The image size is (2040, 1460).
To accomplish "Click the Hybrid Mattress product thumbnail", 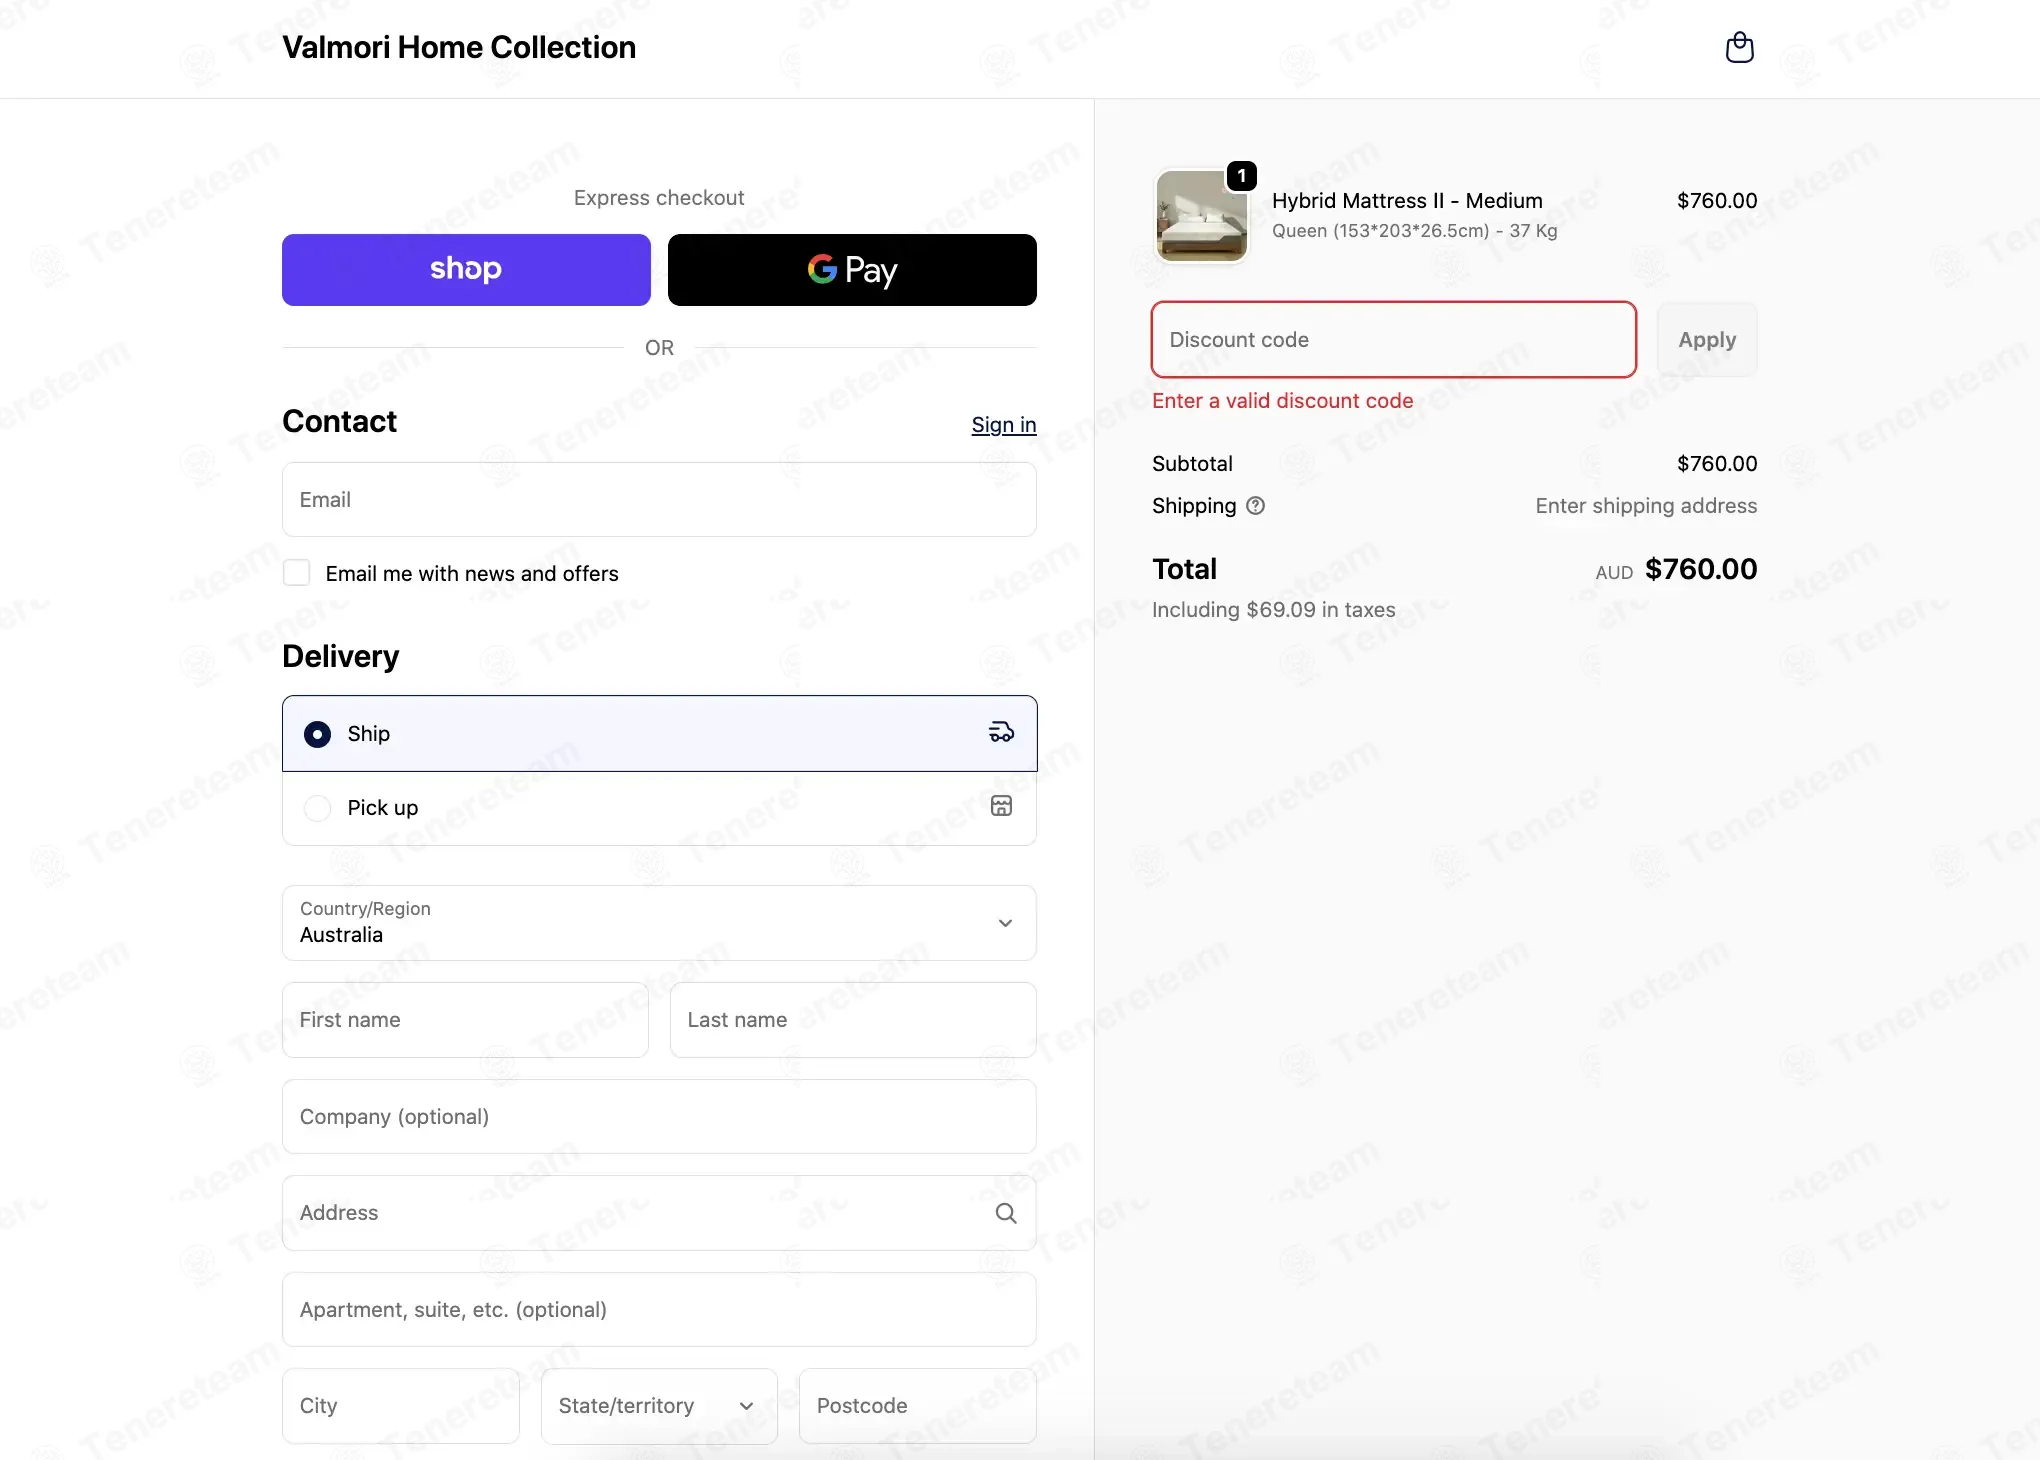I will 1201,216.
